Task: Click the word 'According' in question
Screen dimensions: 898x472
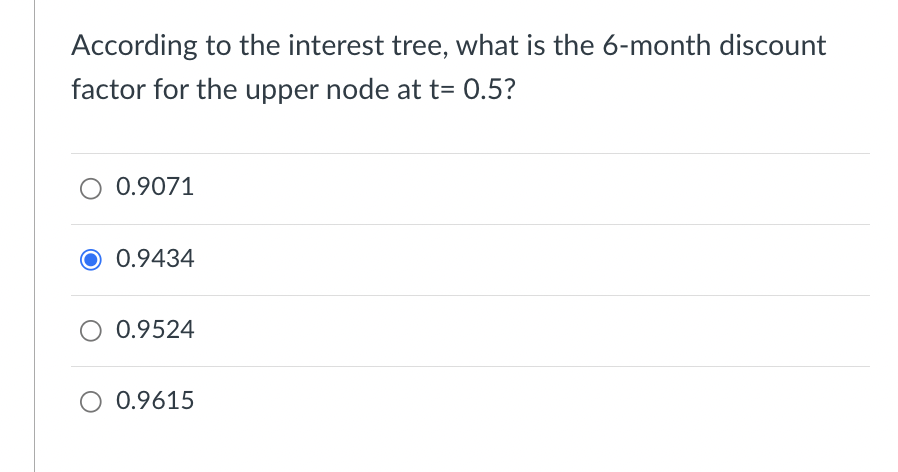Action: (x=135, y=46)
